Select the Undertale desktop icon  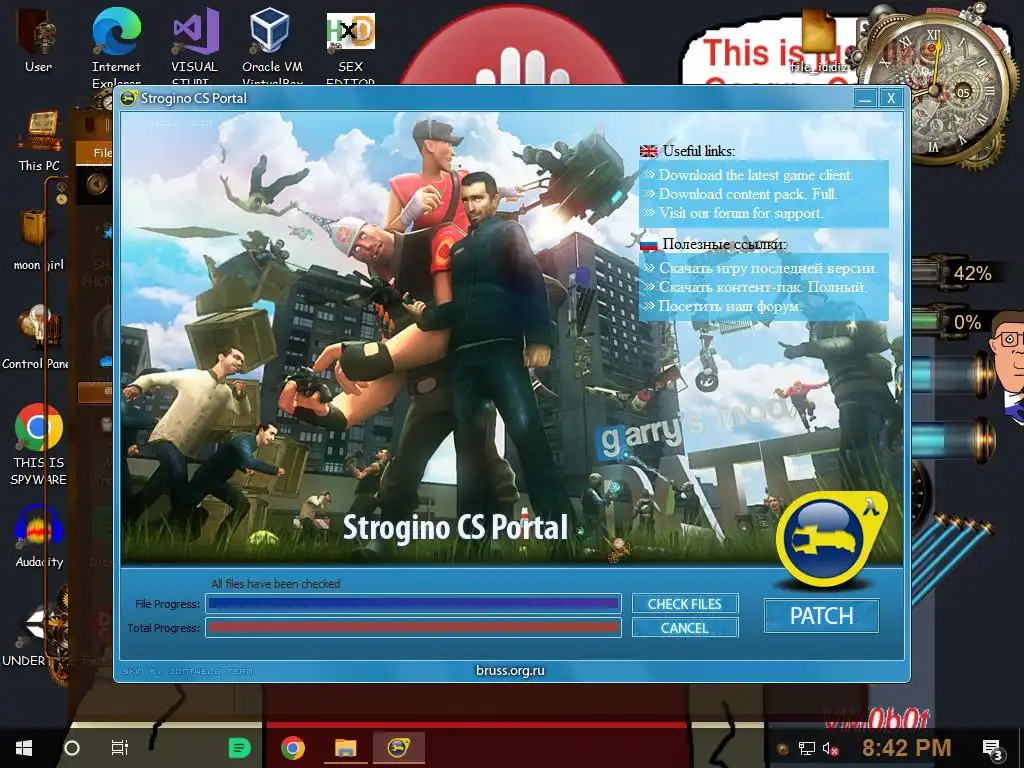33,635
